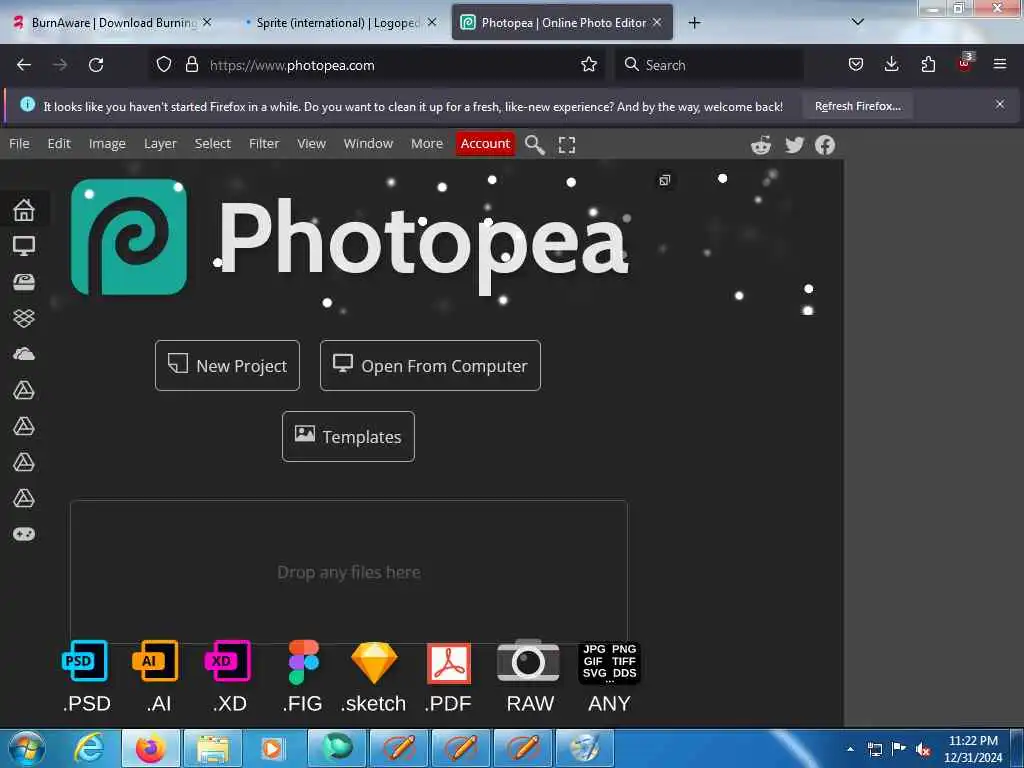Image resolution: width=1024 pixels, height=768 pixels.
Task: Click tracking protection shield icon
Action: tap(164, 65)
